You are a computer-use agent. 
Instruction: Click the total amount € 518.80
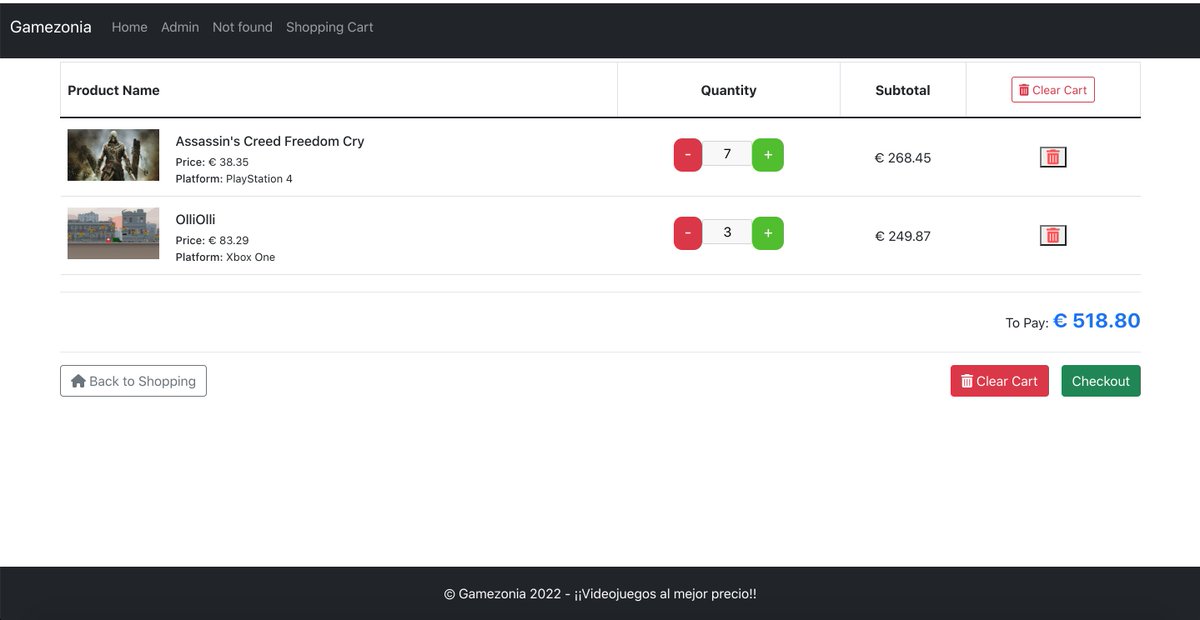[x=1096, y=320]
